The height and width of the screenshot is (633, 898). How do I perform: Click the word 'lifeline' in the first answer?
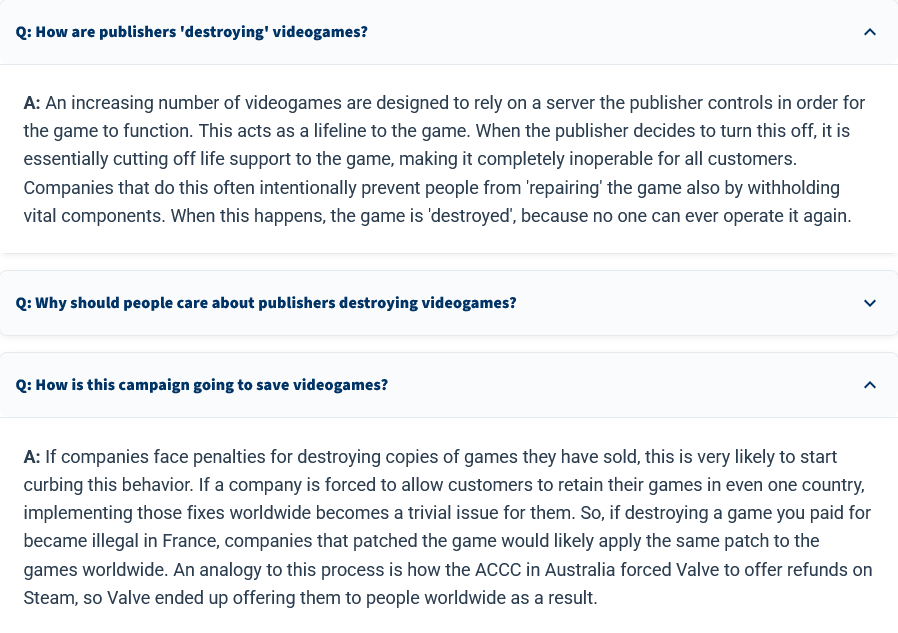pos(340,131)
